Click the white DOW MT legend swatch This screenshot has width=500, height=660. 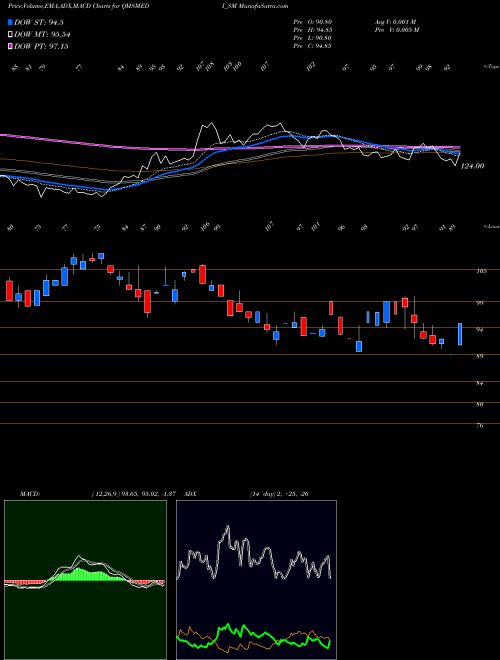point(11,35)
